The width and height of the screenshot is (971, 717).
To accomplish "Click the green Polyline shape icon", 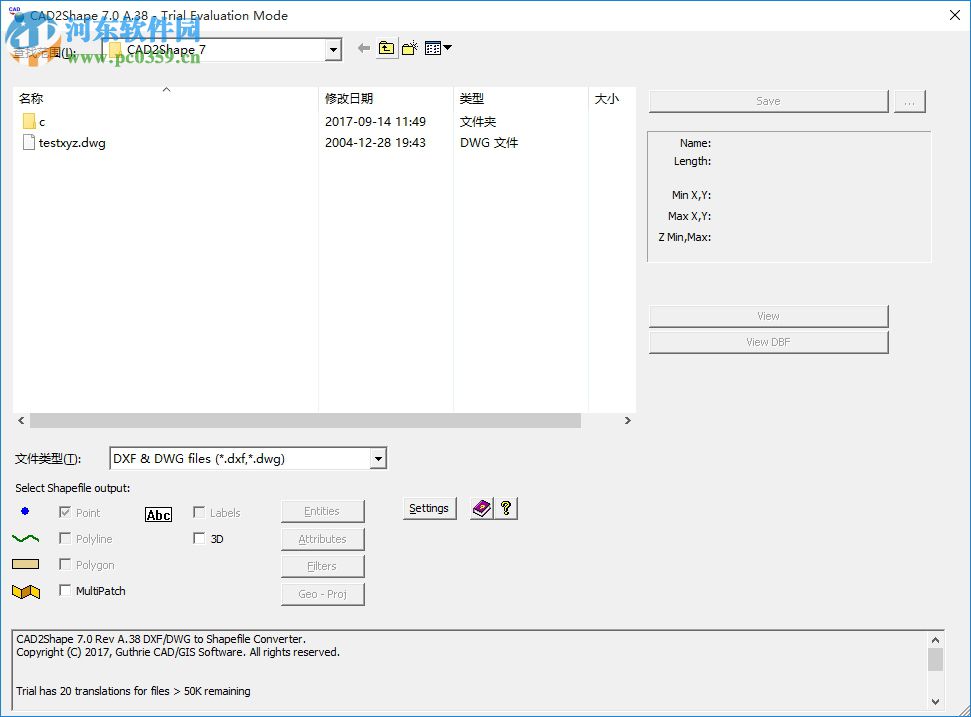I will 24,537.
